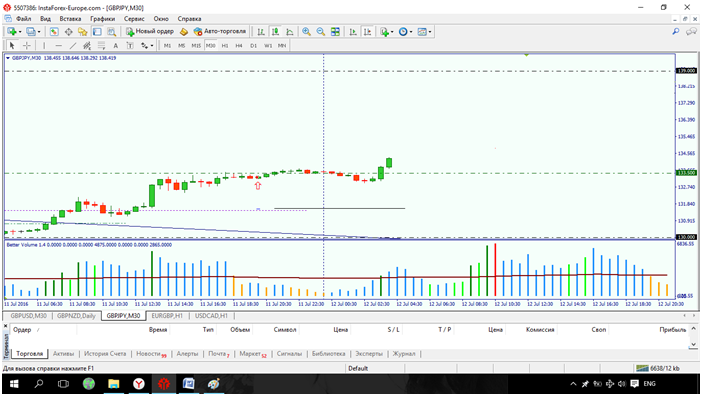The image size is (702, 396).
Task: Set timeframe to H4
Action: 239,46
